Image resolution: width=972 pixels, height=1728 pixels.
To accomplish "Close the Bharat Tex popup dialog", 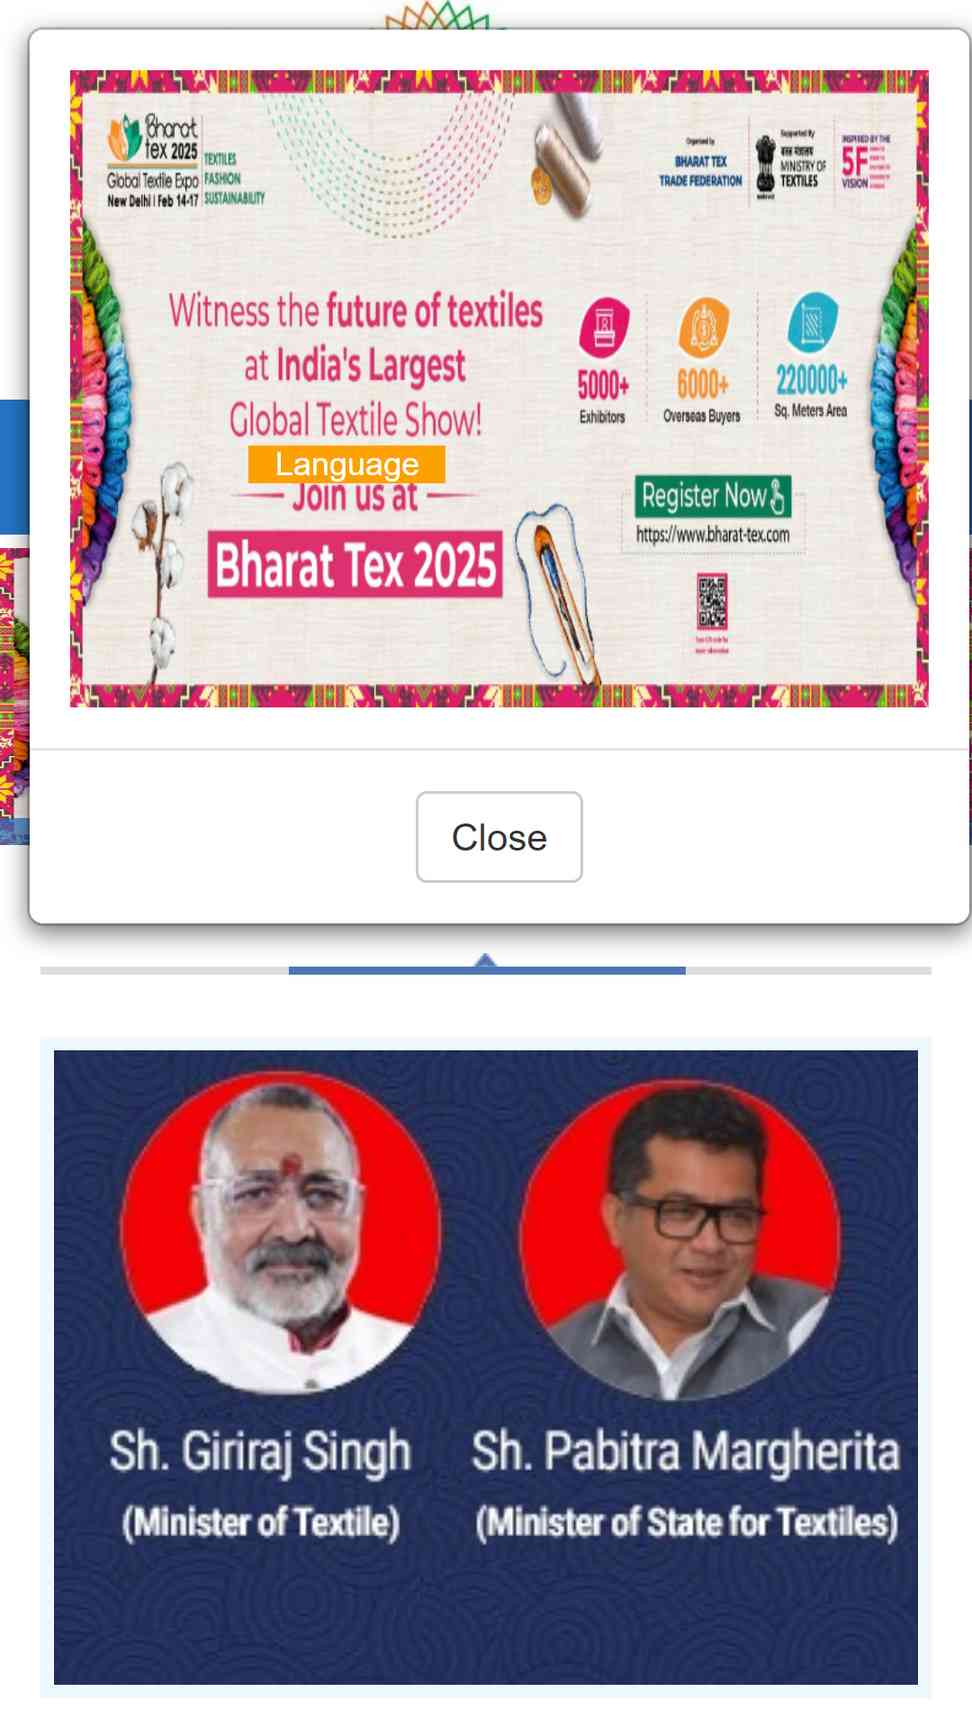I will click(x=499, y=837).
